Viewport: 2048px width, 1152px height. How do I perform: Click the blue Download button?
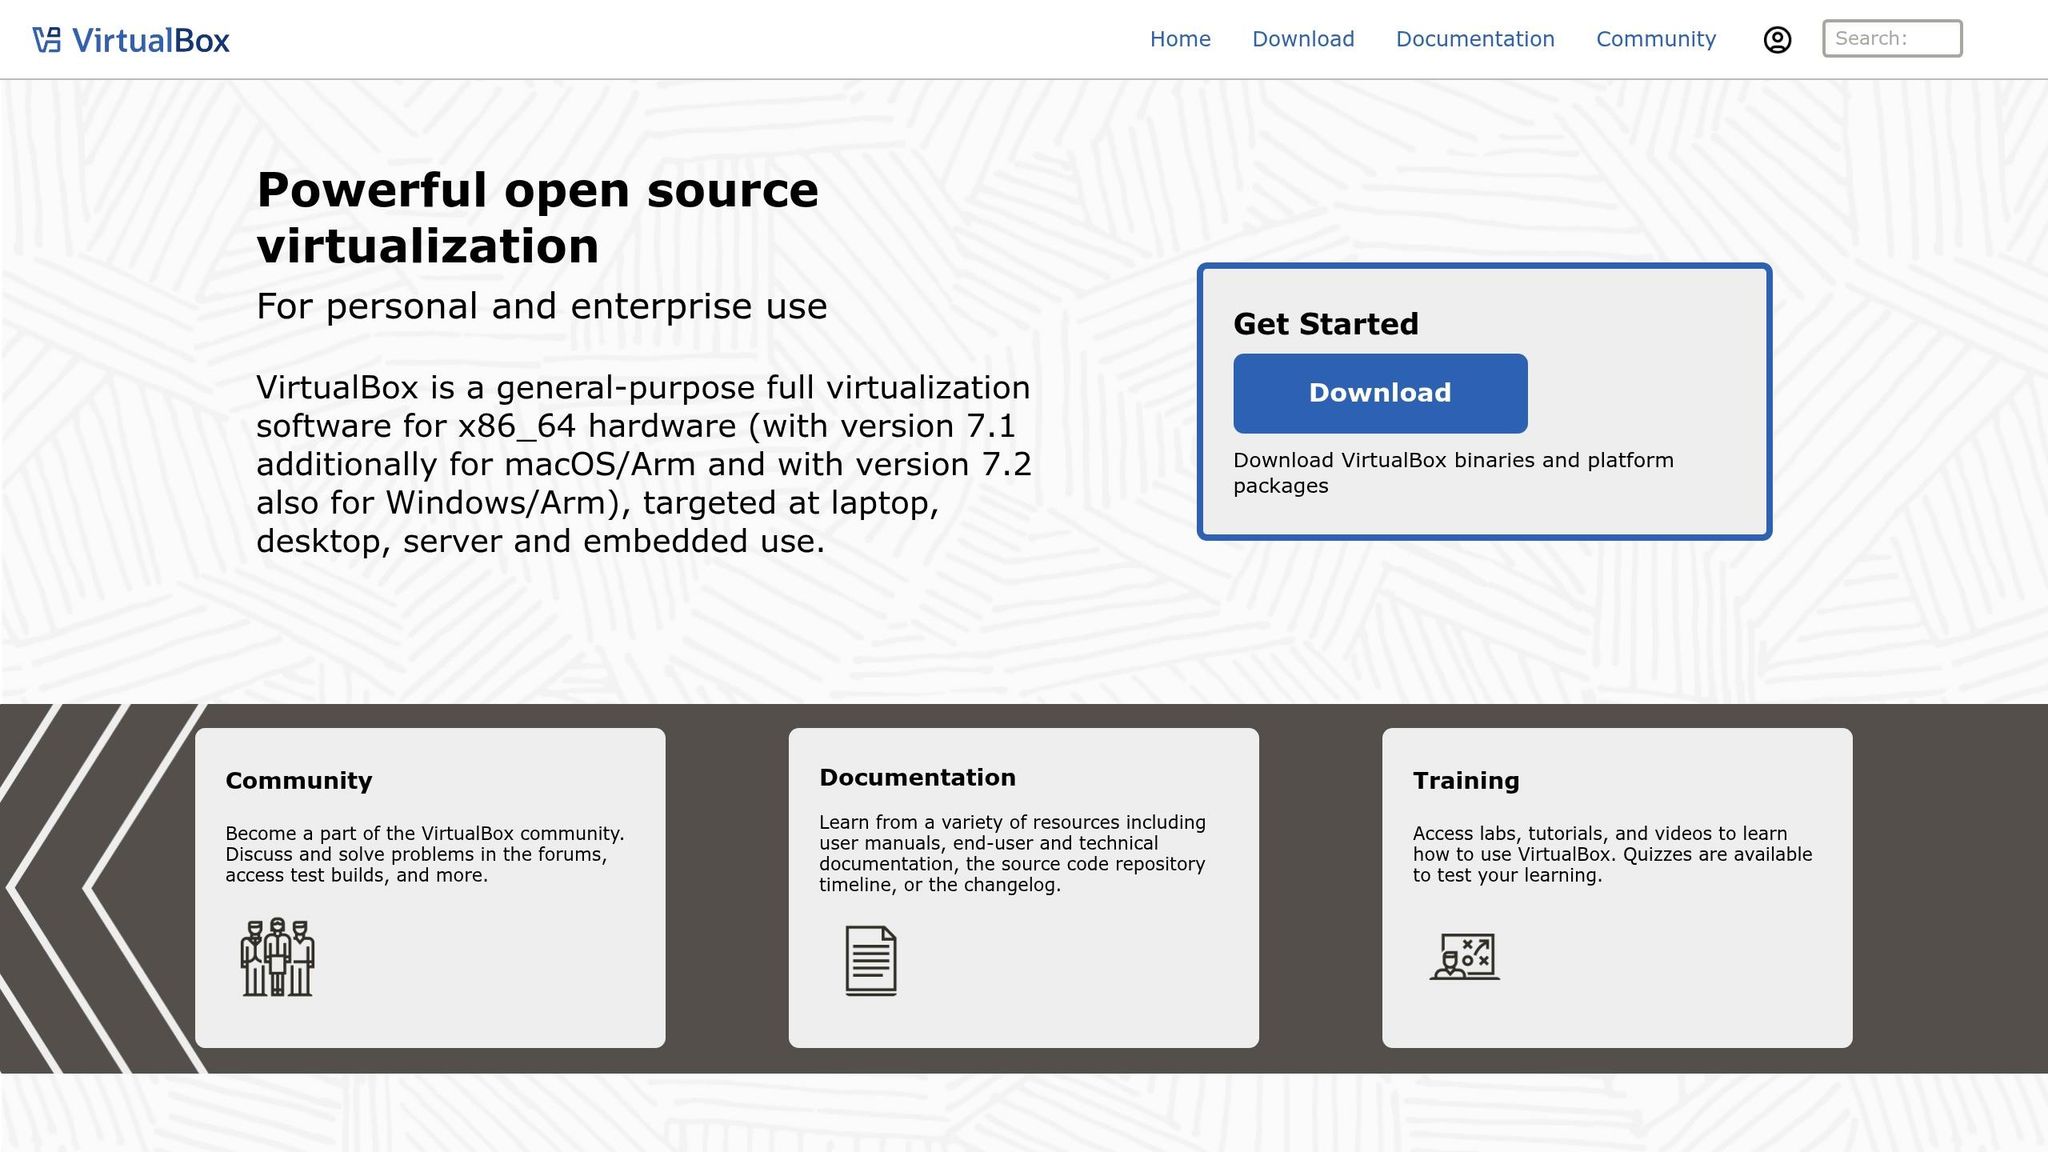pos(1380,393)
